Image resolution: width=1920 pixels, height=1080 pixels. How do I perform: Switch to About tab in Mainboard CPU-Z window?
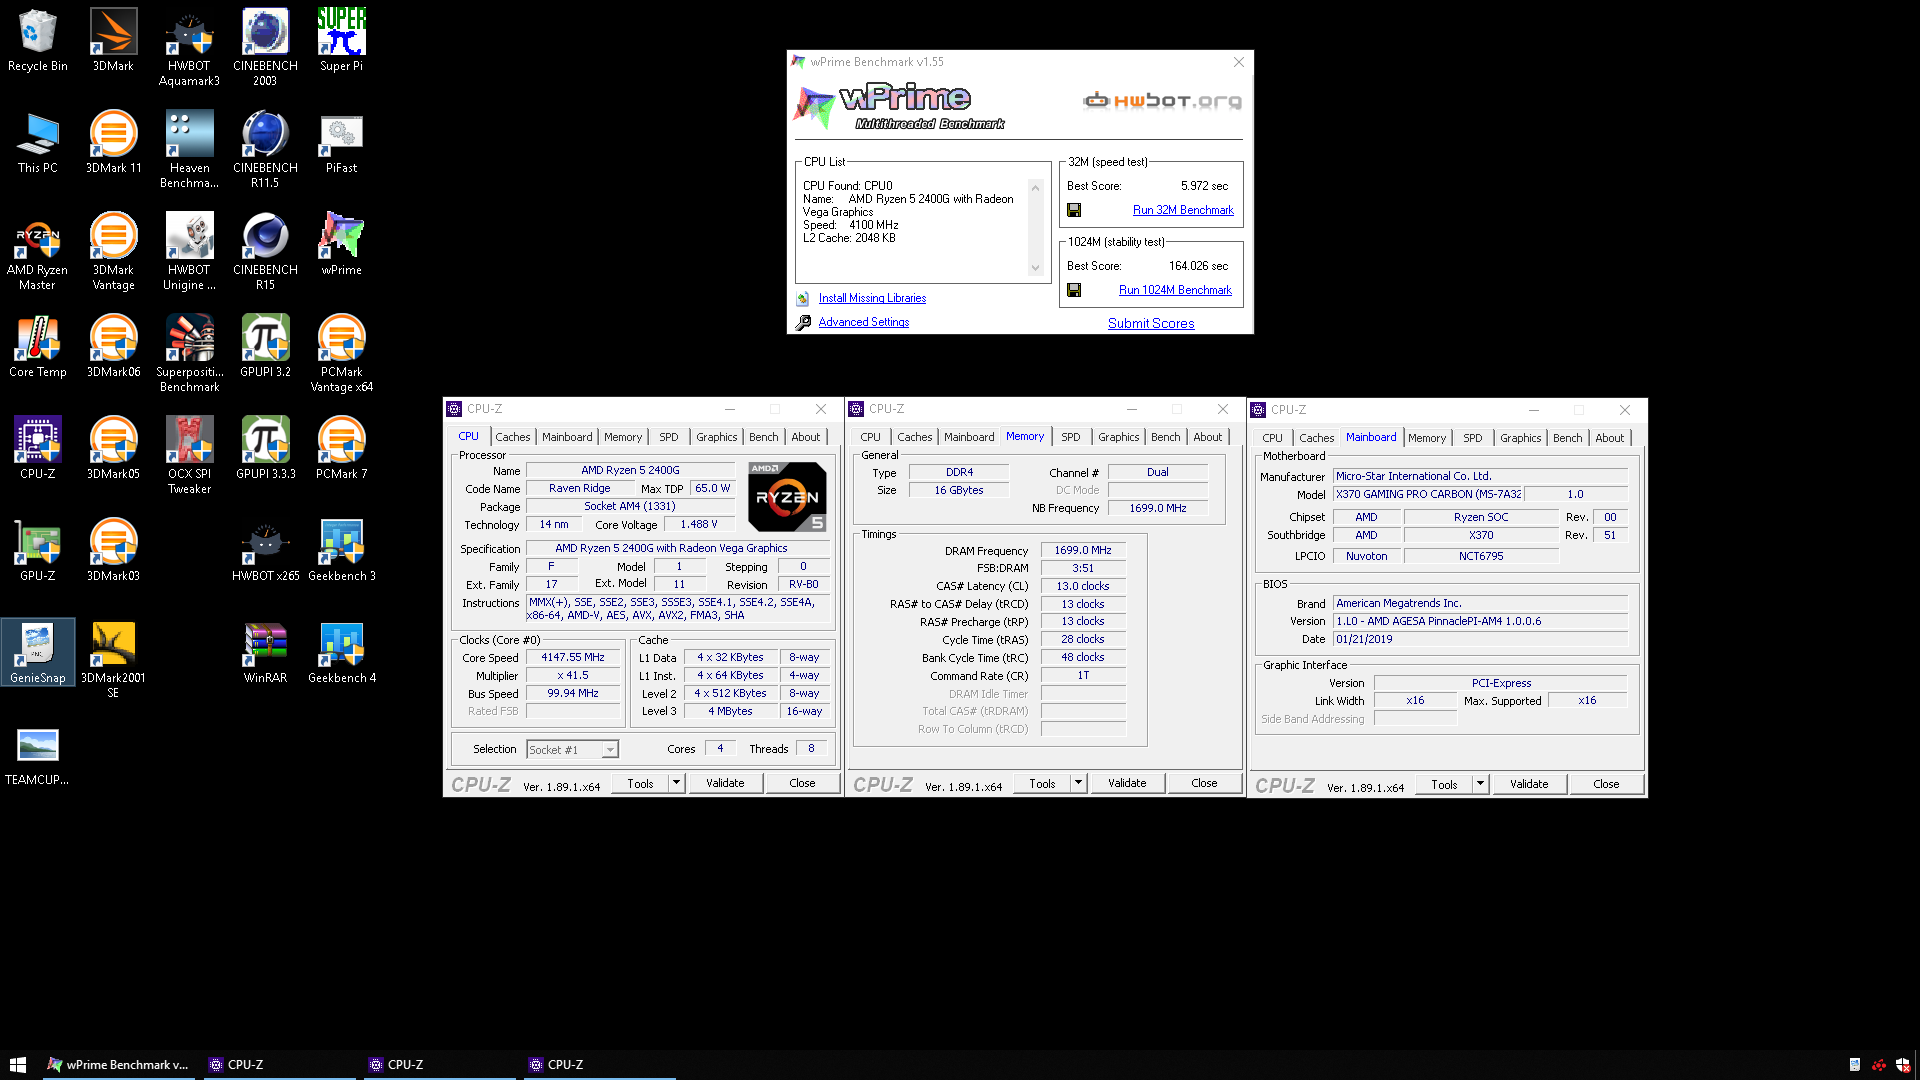click(1610, 438)
